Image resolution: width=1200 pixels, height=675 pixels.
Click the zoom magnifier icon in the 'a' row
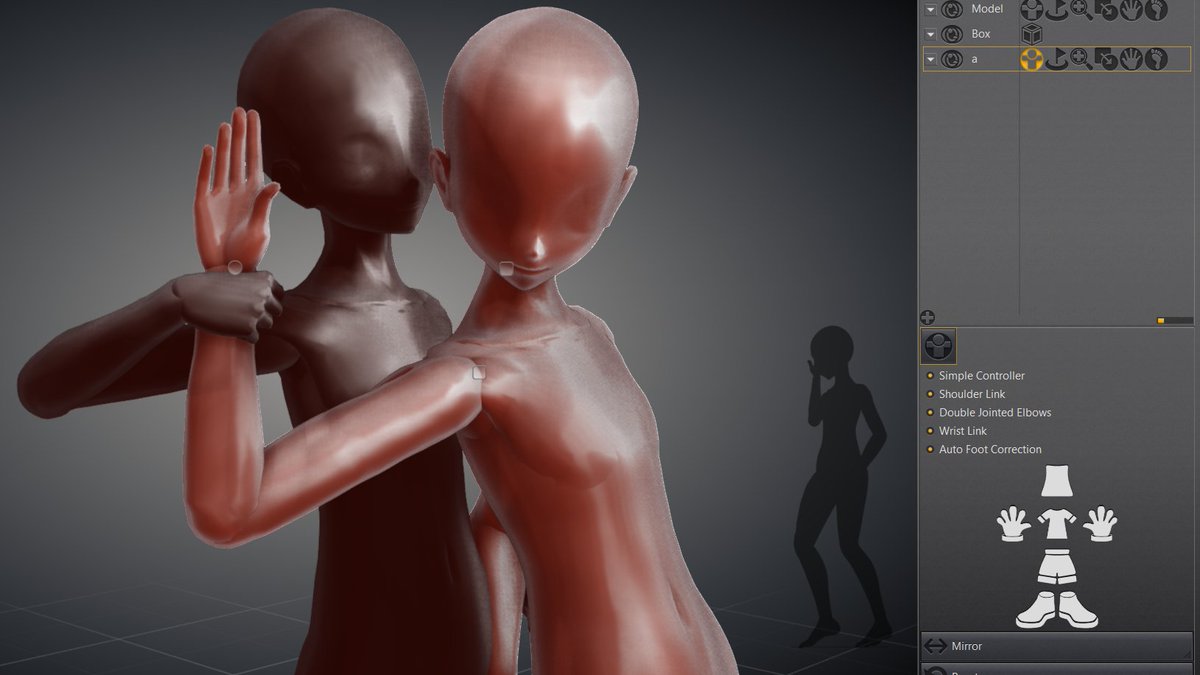pos(1081,59)
